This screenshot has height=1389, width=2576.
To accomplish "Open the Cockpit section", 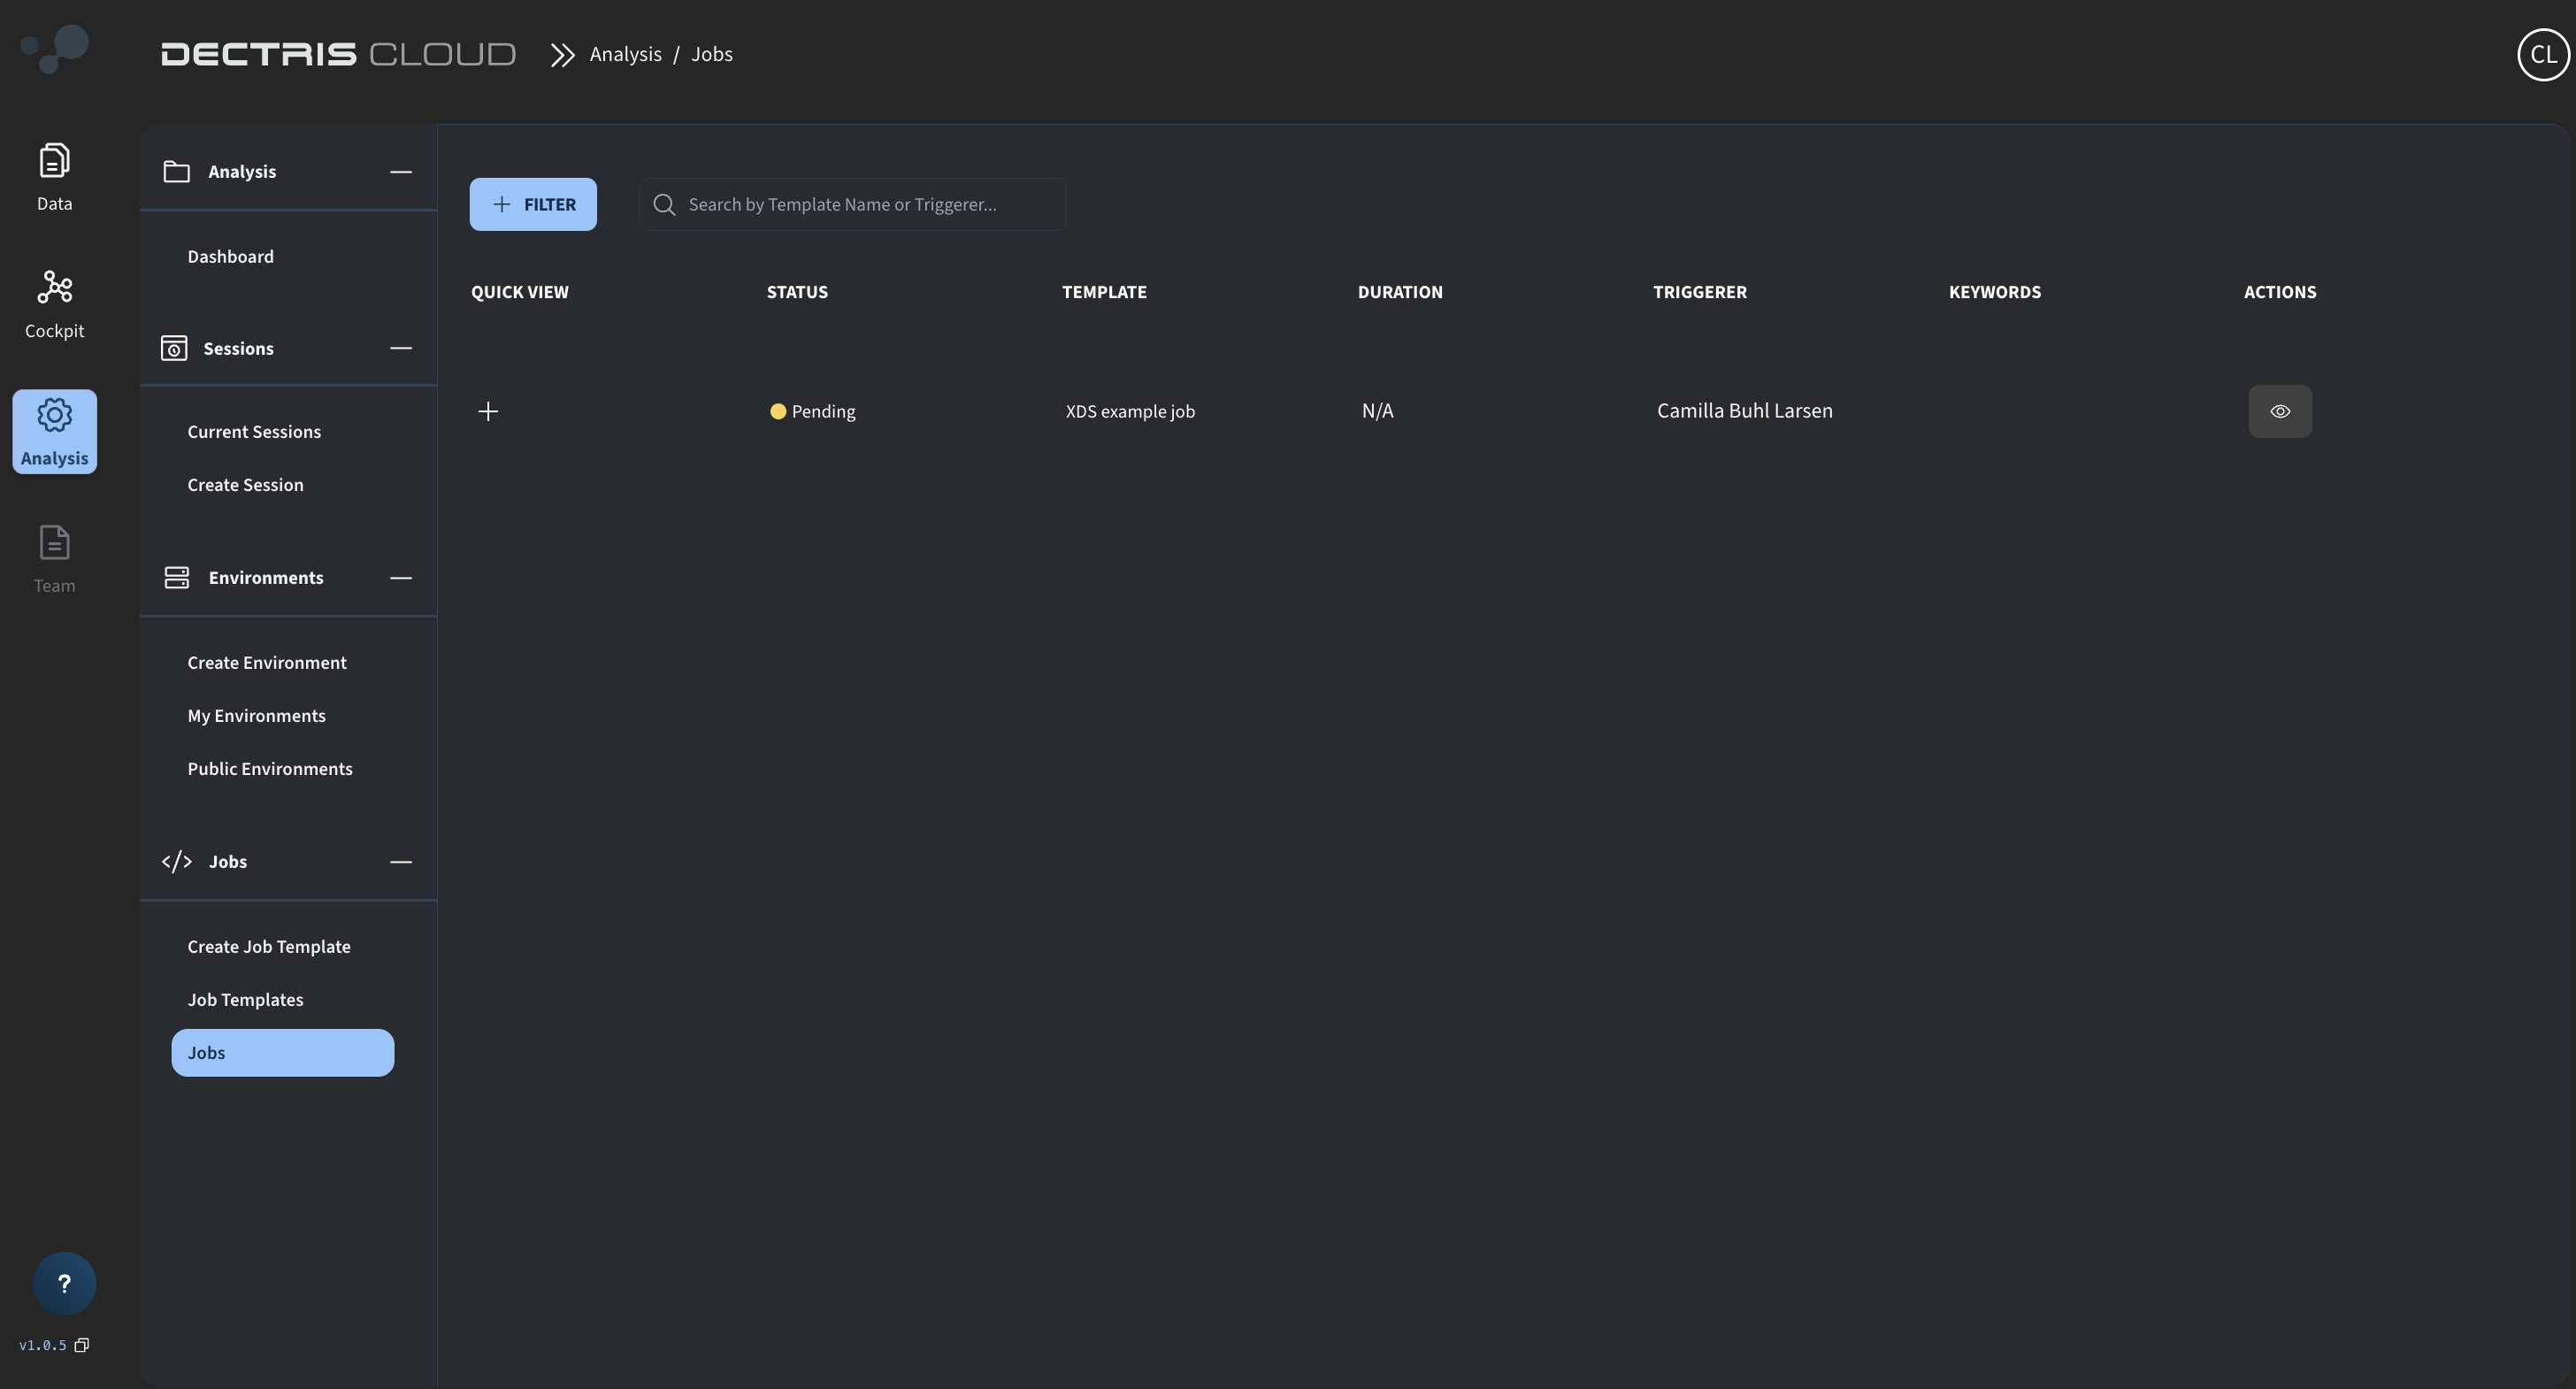I will coord(54,304).
